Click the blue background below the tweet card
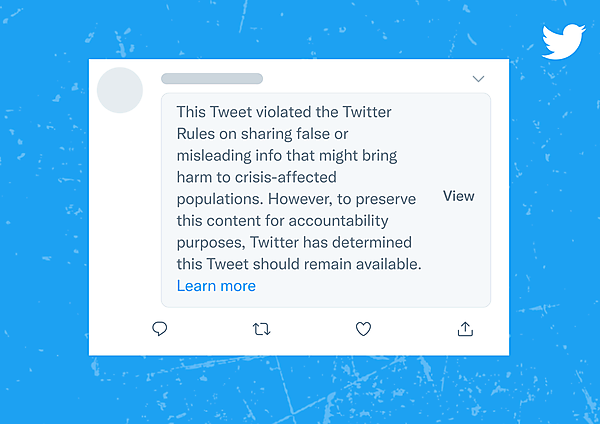Screen dimensions: 600x424 (300, 390)
